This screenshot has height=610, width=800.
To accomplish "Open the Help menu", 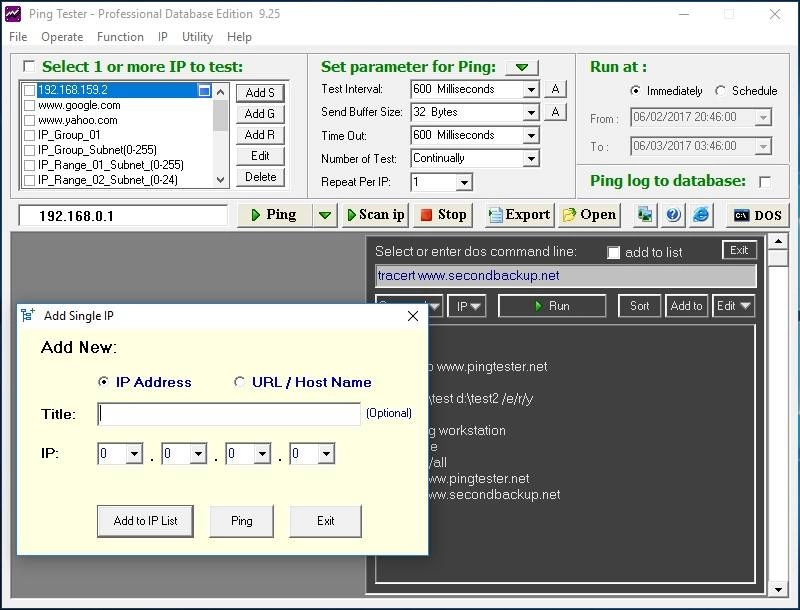I will coord(239,37).
